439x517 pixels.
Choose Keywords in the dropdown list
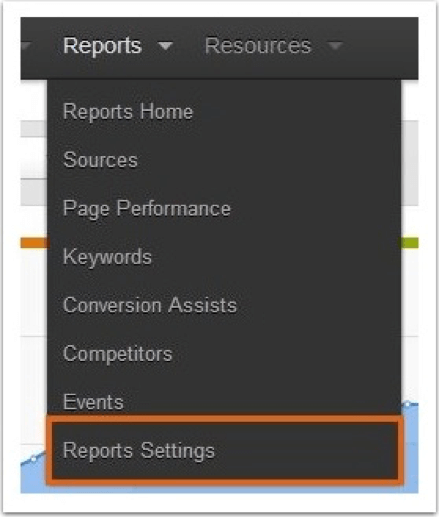pyautogui.click(x=107, y=257)
